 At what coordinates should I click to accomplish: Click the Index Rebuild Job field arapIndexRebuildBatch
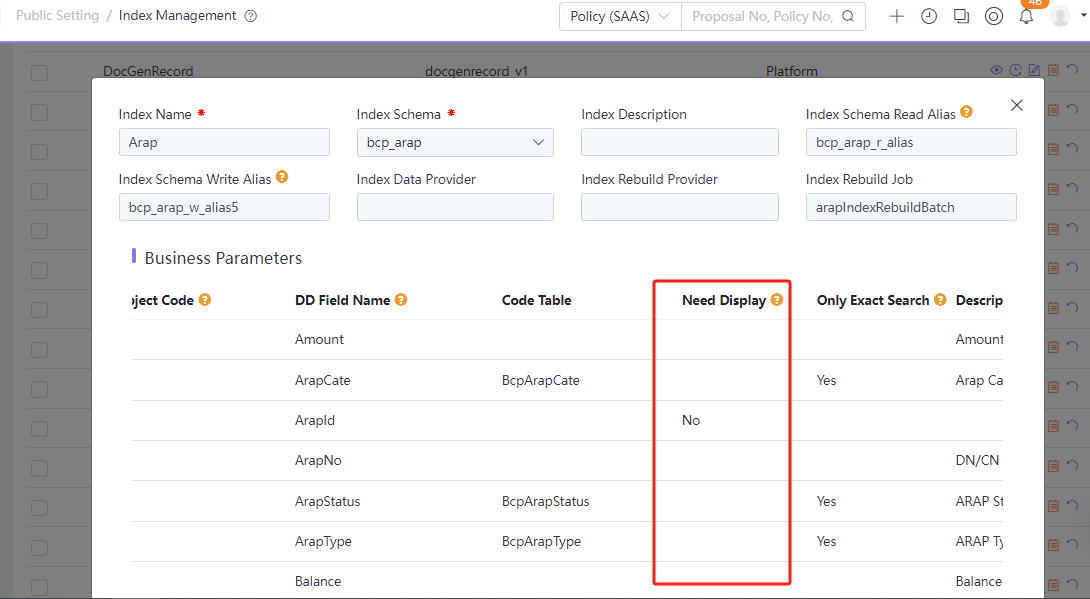coord(911,207)
